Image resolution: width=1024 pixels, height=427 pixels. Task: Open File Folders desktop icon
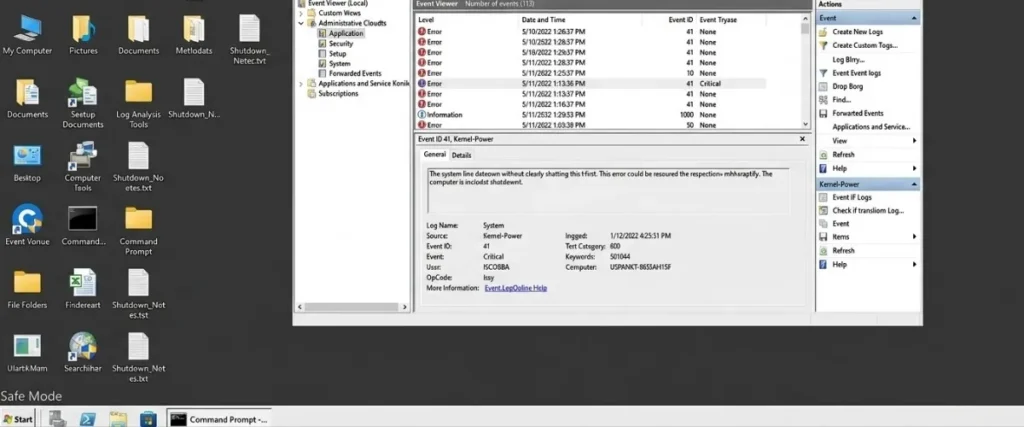(x=27, y=289)
